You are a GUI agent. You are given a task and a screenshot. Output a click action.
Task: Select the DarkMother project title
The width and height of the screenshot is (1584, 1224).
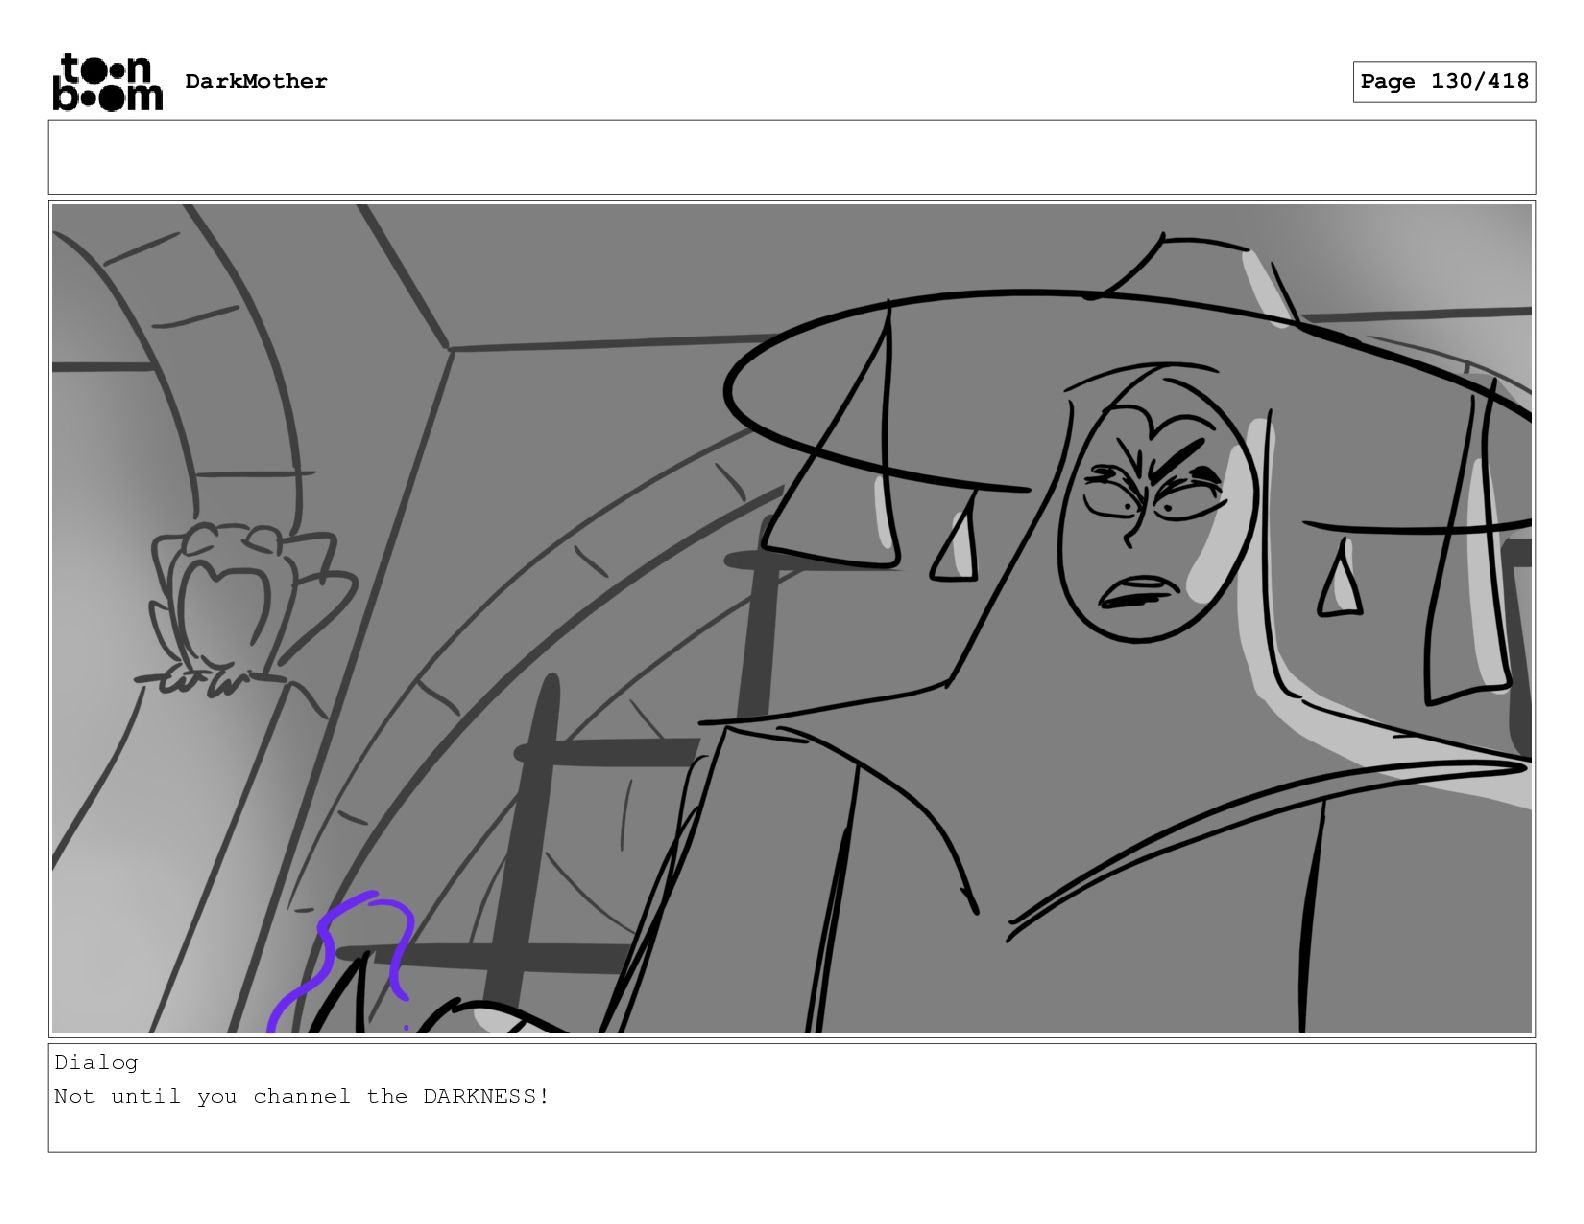click(x=256, y=81)
